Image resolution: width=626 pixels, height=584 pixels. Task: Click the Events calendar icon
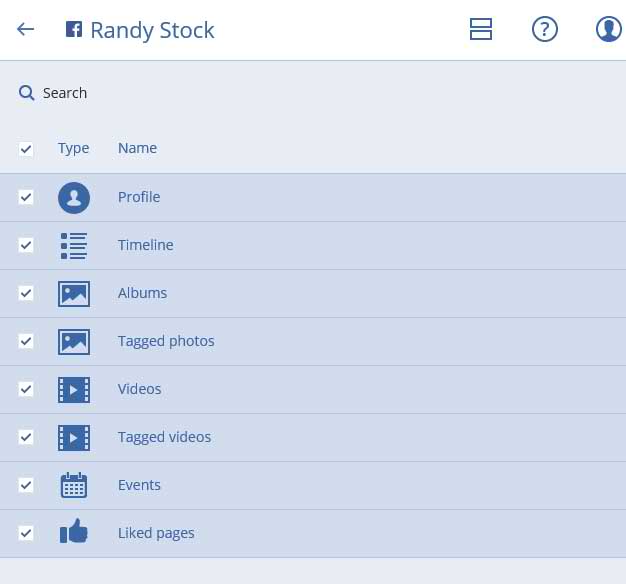(x=74, y=485)
